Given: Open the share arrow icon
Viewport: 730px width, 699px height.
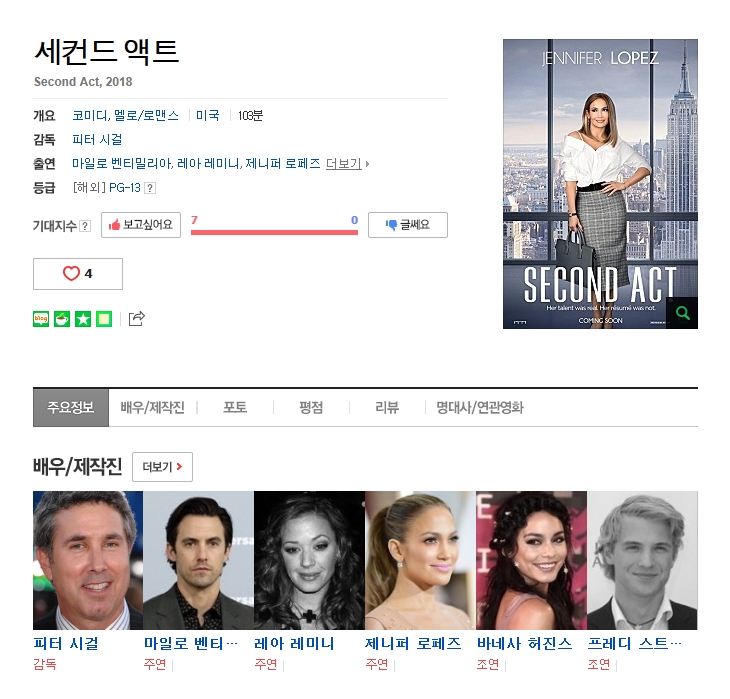Looking at the screenshot, I should (x=136, y=319).
